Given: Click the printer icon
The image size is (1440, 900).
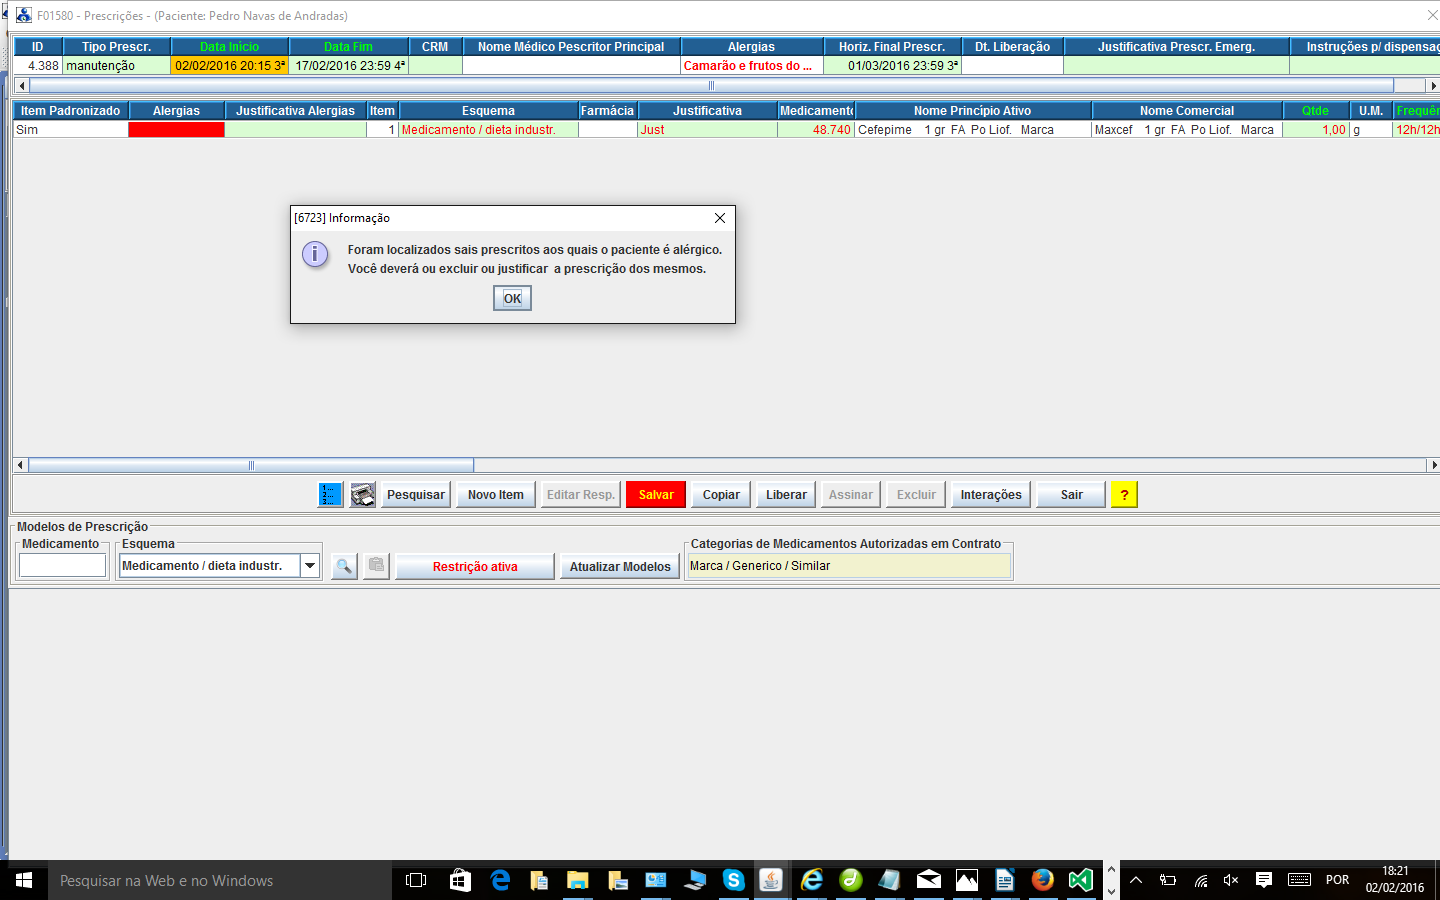Looking at the screenshot, I should 363,495.
